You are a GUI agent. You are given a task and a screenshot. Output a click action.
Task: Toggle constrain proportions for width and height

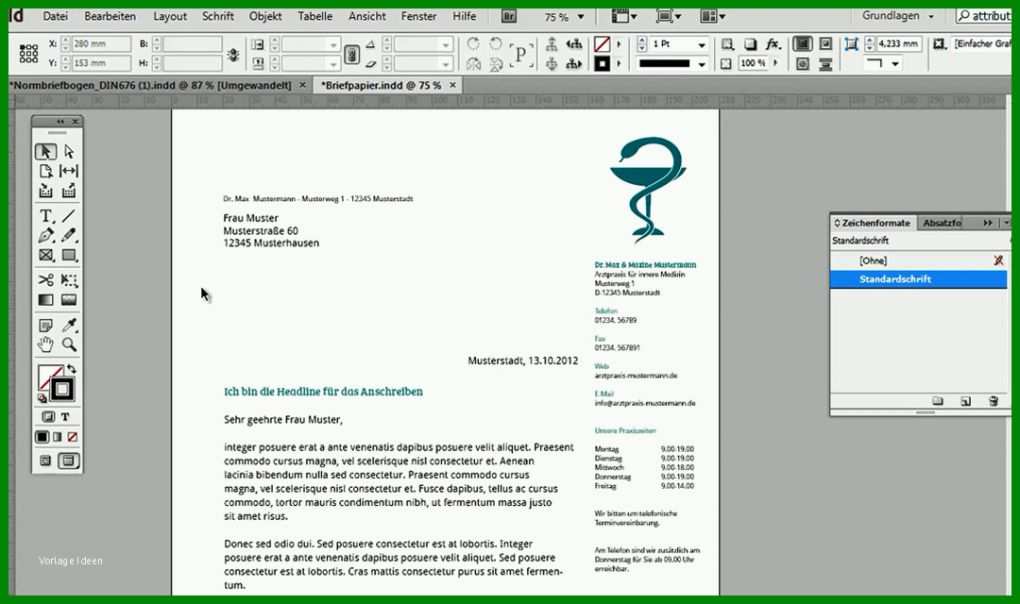(x=233, y=55)
